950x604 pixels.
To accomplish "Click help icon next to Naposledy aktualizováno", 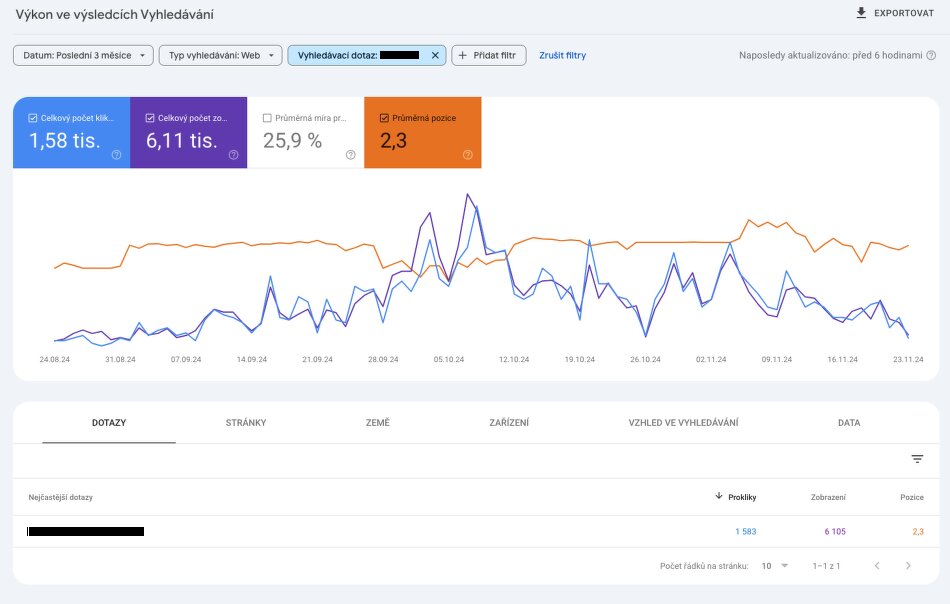I will pyautogui.click(x=932, y=56).
